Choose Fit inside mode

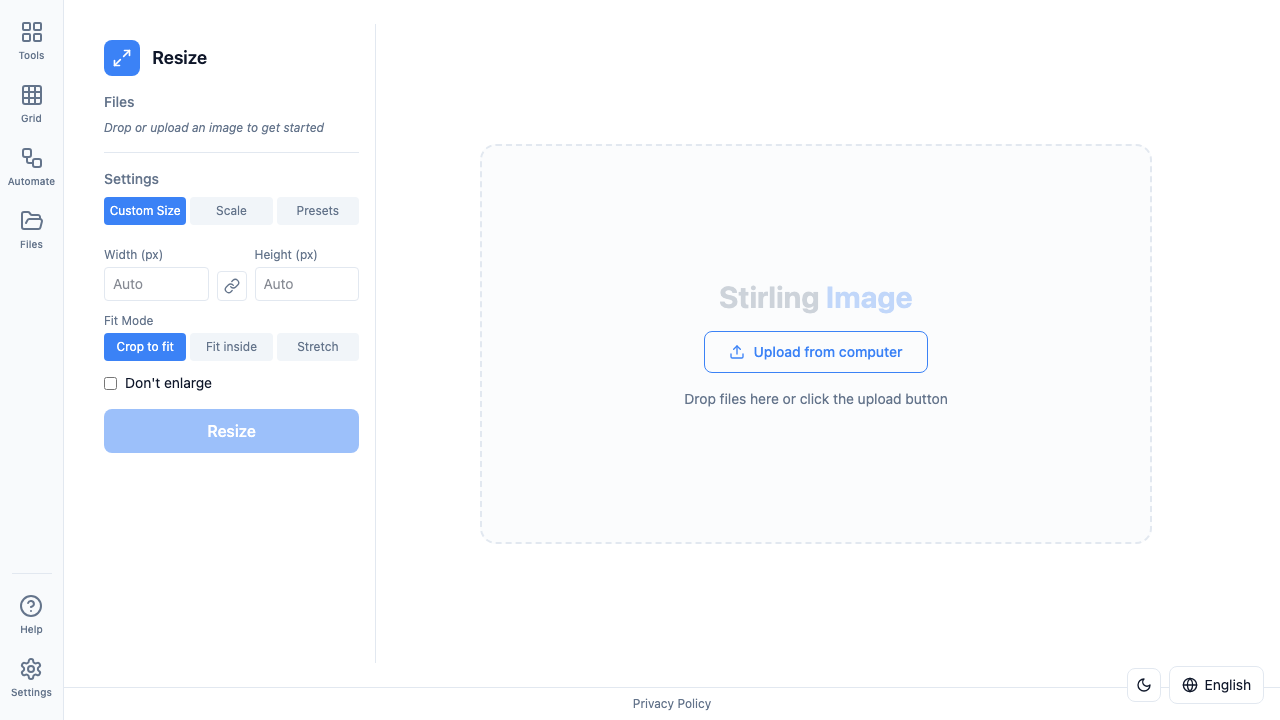click(231, 347)
